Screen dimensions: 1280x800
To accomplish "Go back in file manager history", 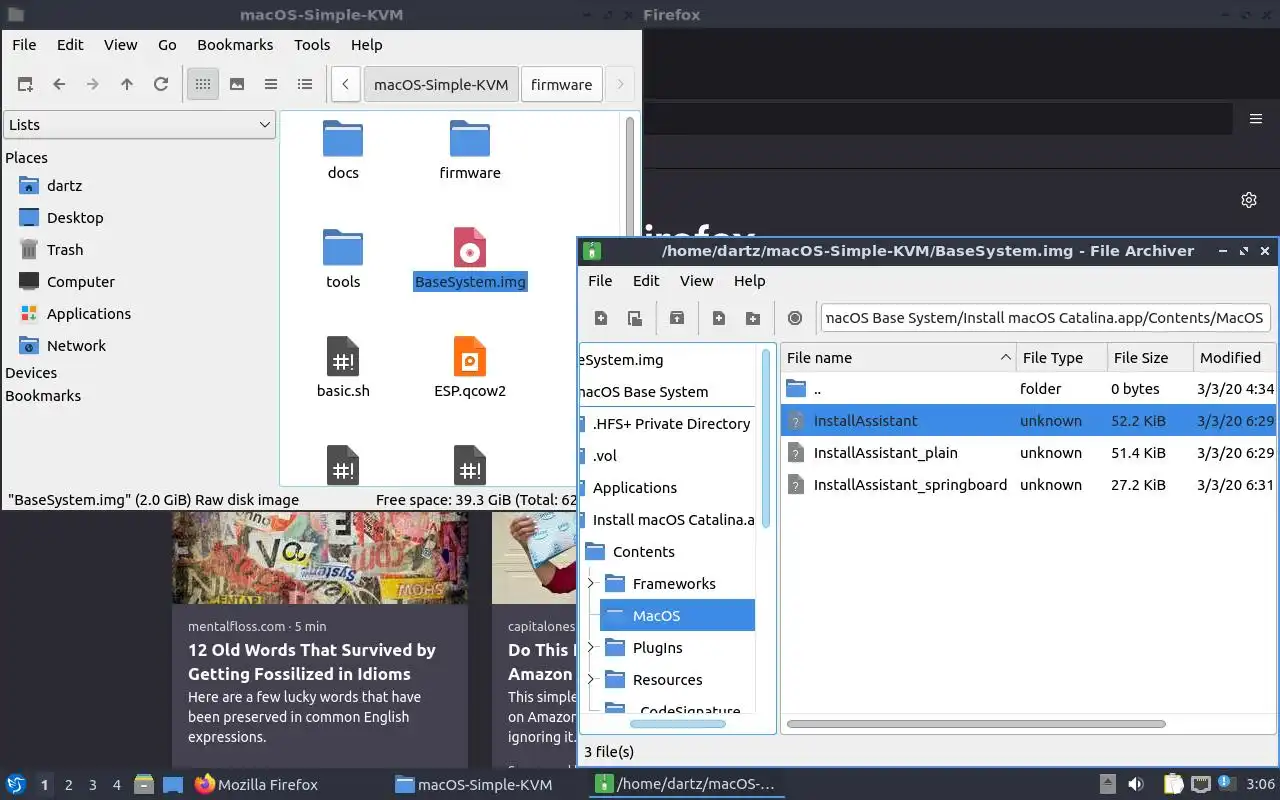I will pos(59,85).
